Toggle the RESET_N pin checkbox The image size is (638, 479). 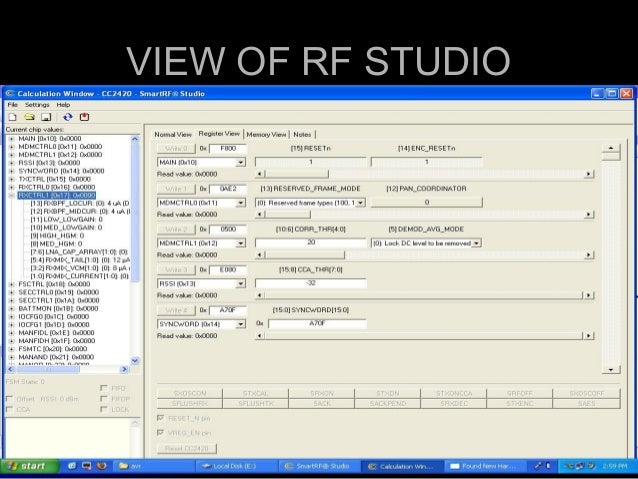click(160, 418)
